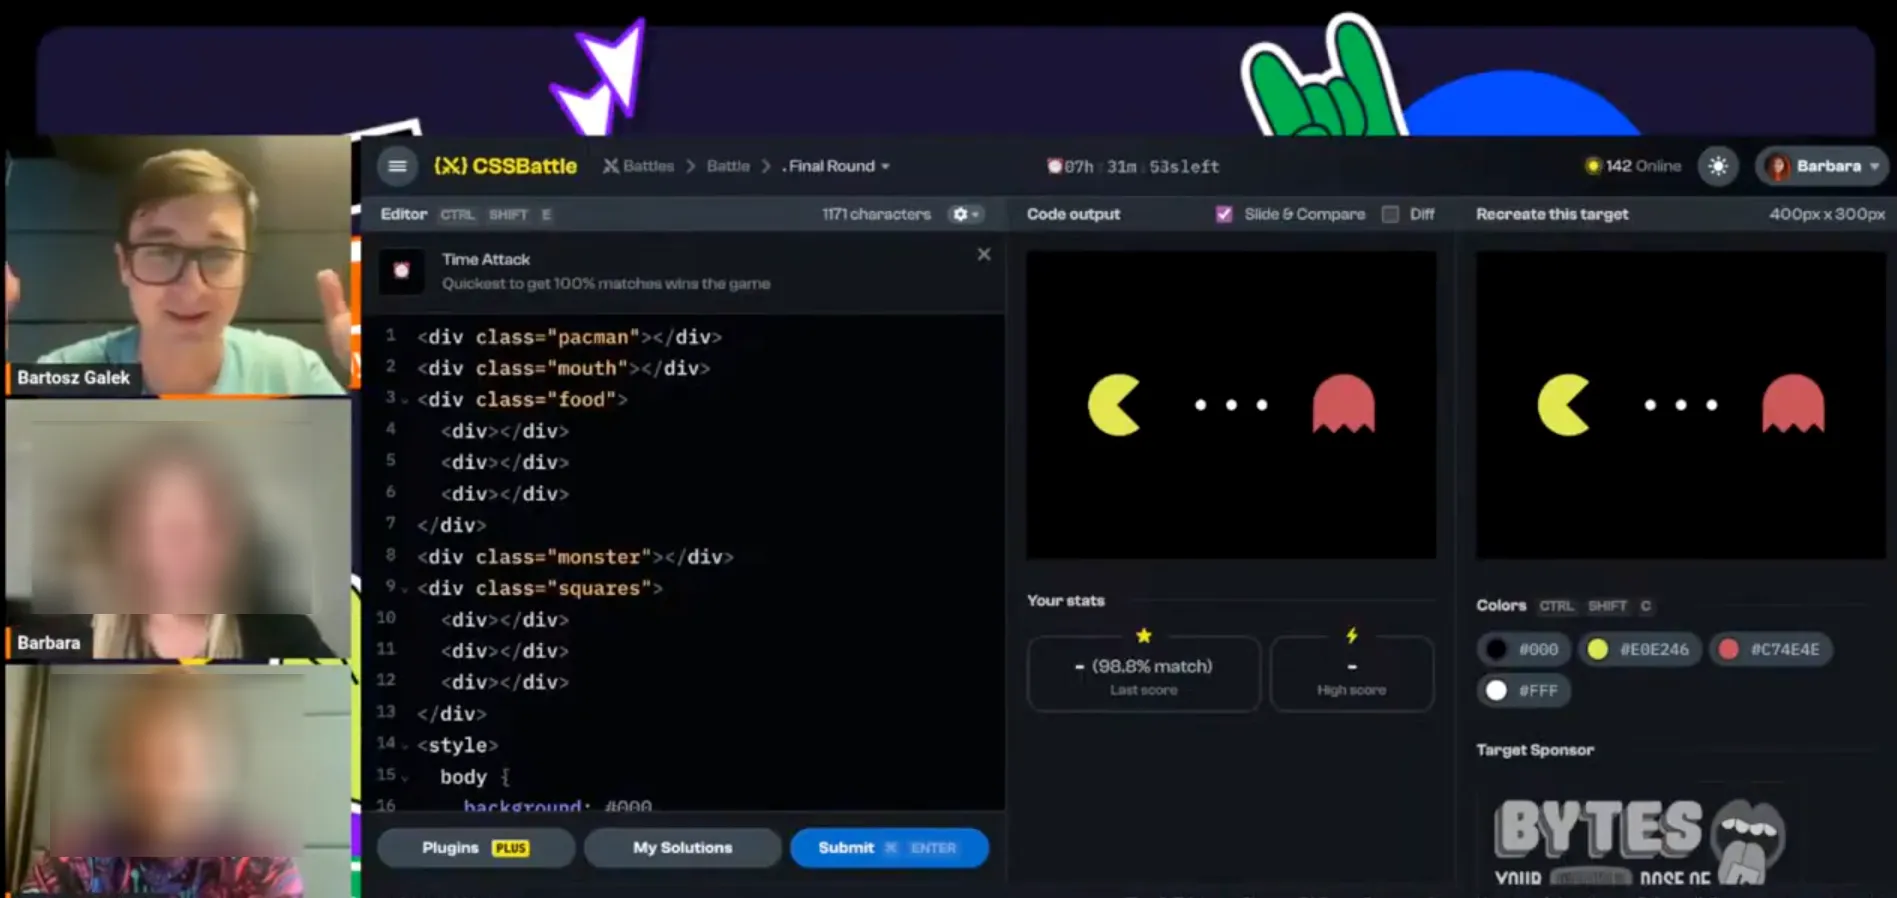Click the PLUS badge on Plugins
Screen dimensions: 1897x898
coord(510,848)
